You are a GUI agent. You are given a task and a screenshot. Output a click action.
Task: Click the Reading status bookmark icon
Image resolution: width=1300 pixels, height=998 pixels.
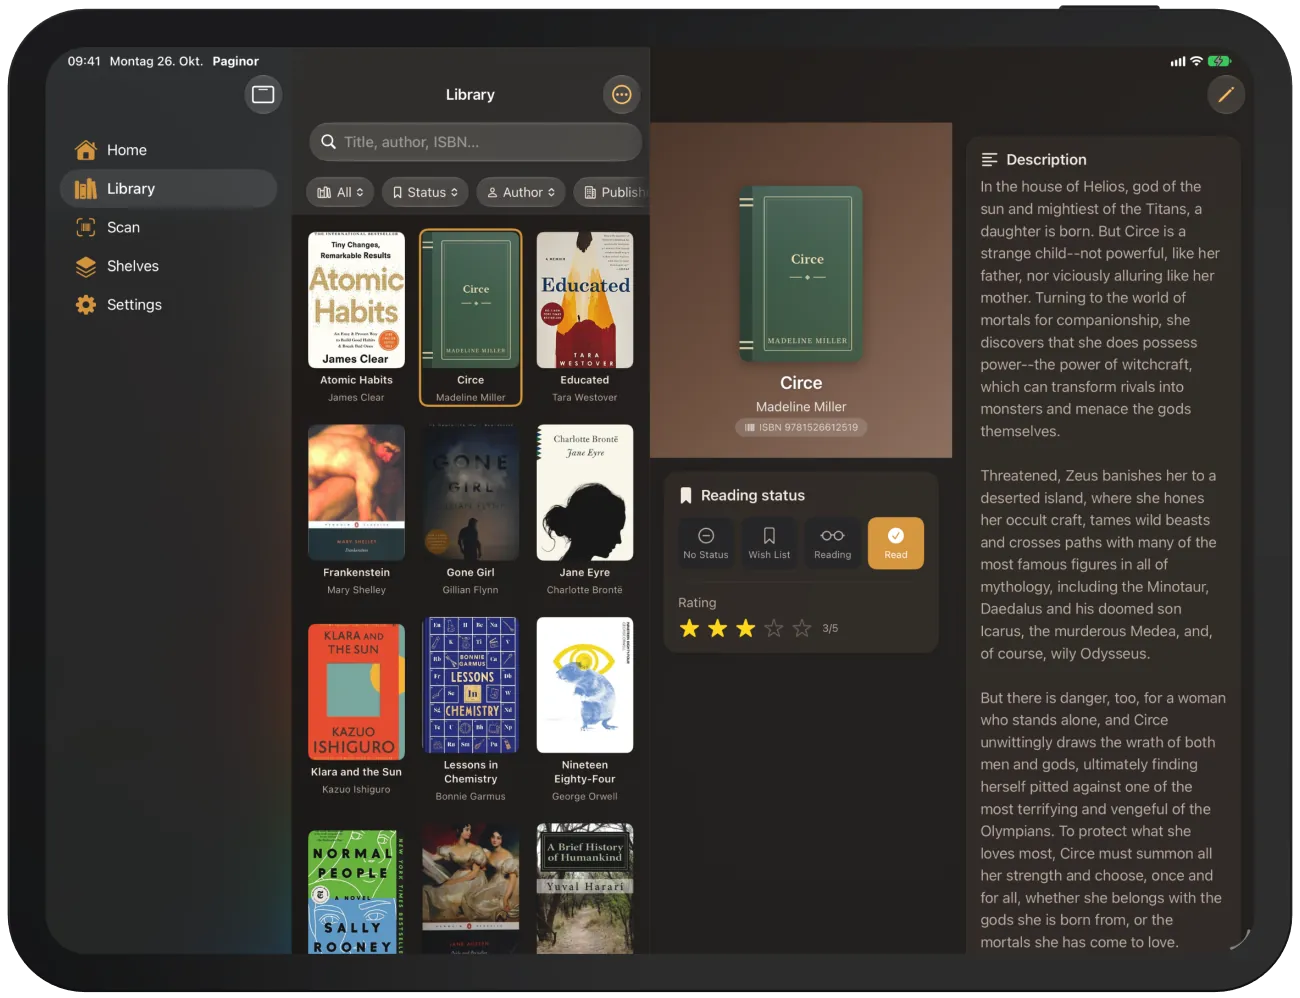pos(686,496)
